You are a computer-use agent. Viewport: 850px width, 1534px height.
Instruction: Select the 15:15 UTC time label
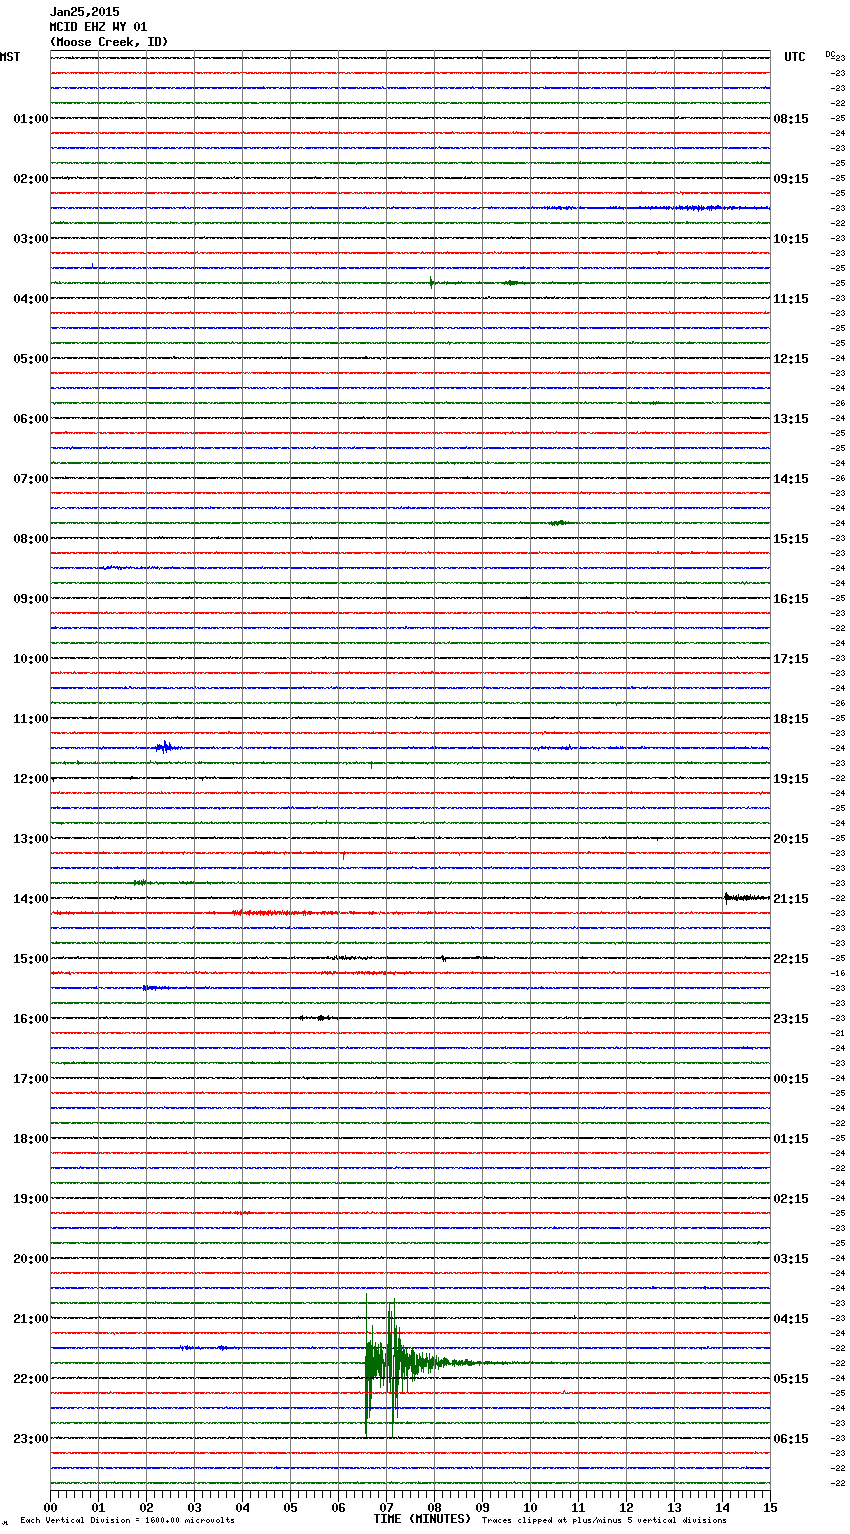click(x=791, y=539)
